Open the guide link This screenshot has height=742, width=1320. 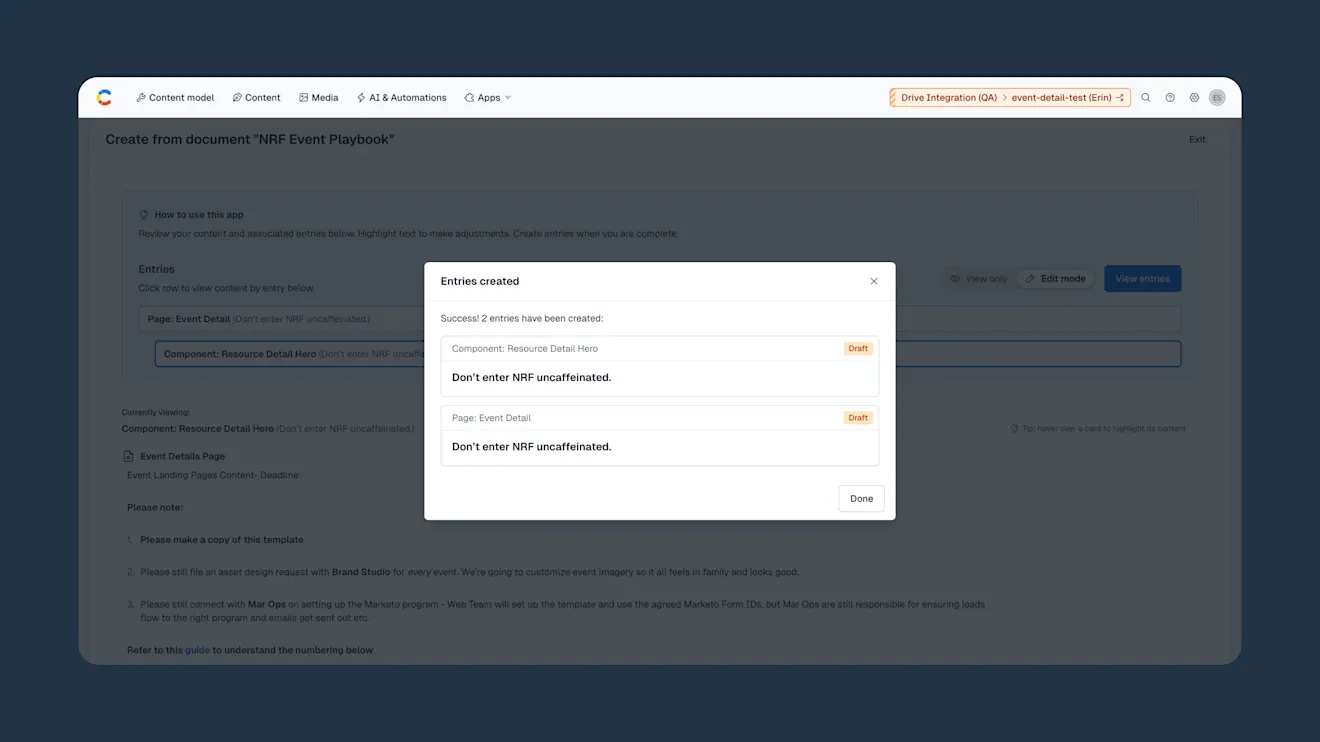pyautogui.click(x=197, y=650)
